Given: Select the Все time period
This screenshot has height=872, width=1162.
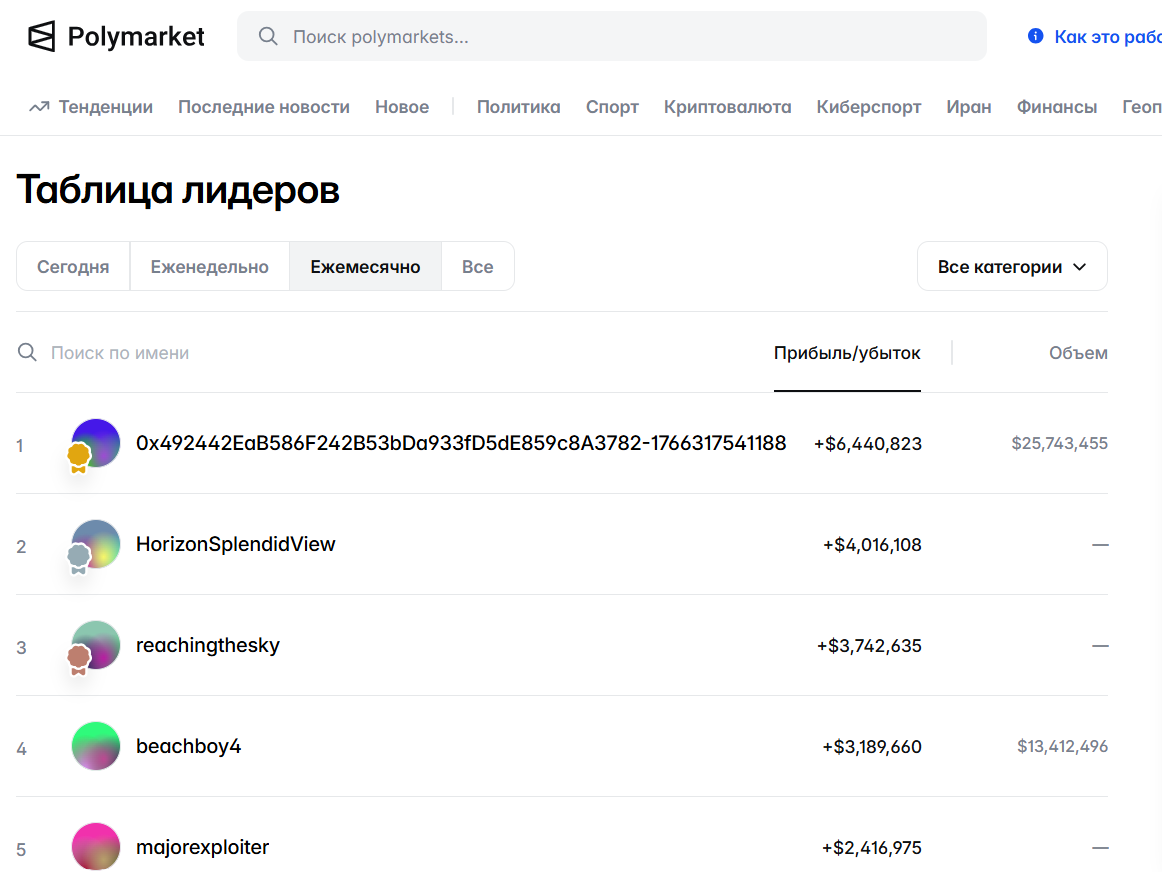Looking at the screenshot, I should (x=478, y=267).
